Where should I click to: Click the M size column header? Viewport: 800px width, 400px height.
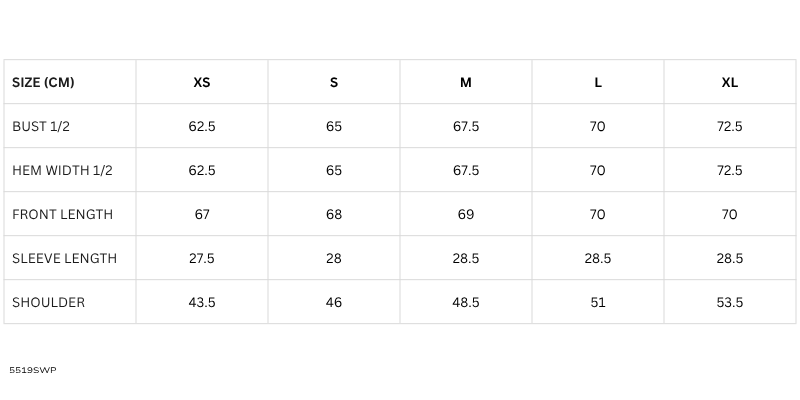[466, 82]
